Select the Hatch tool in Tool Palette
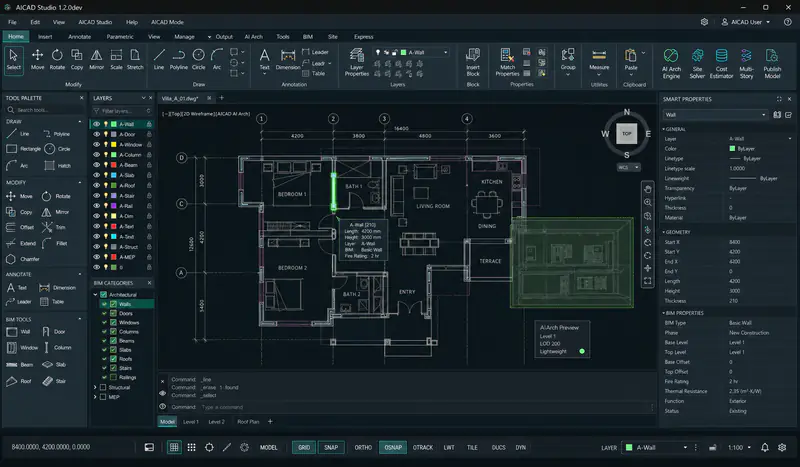This screenshot has width=800, height=467. point(56,165)
